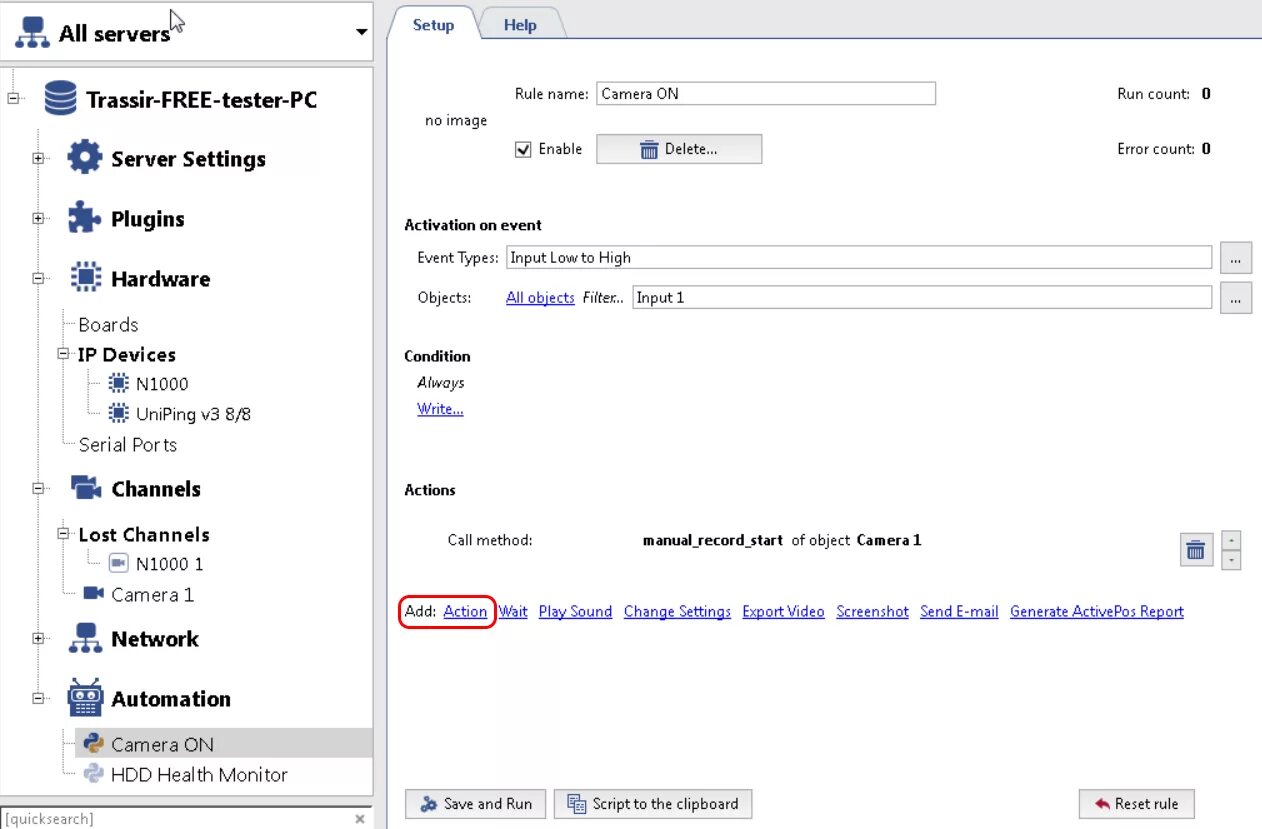Collapse the Channels tree node
The width and height of the screenshot is (1262, 829).
[39, 489]
